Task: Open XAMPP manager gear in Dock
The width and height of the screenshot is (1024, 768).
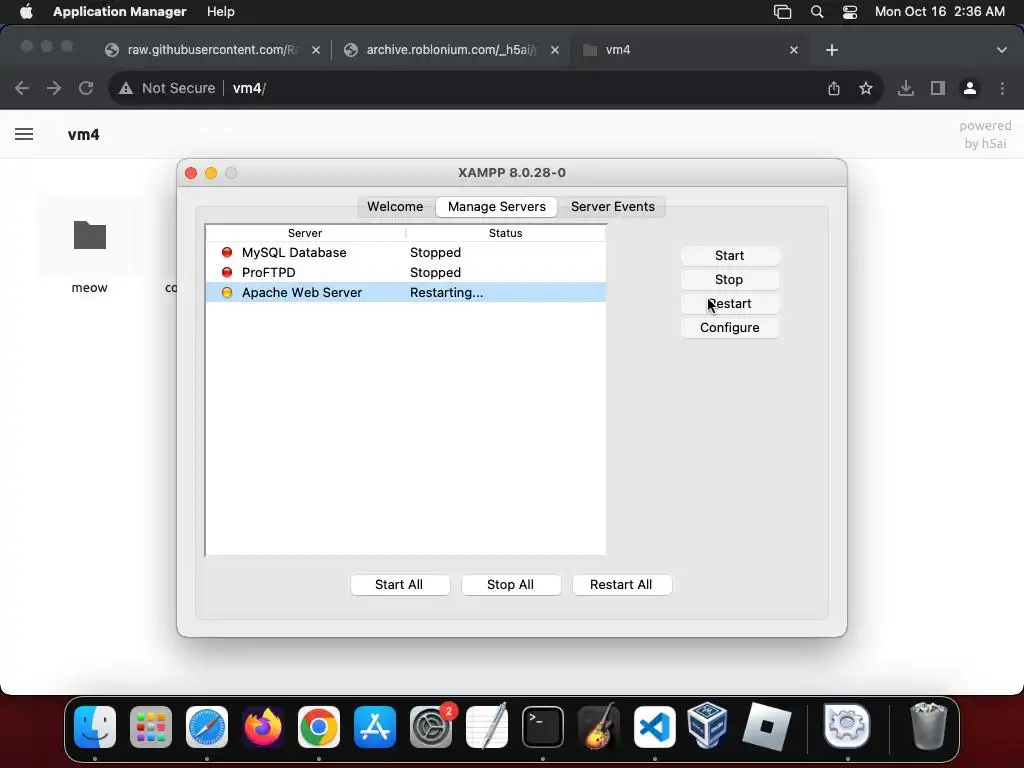Action: tap(847, 726)
